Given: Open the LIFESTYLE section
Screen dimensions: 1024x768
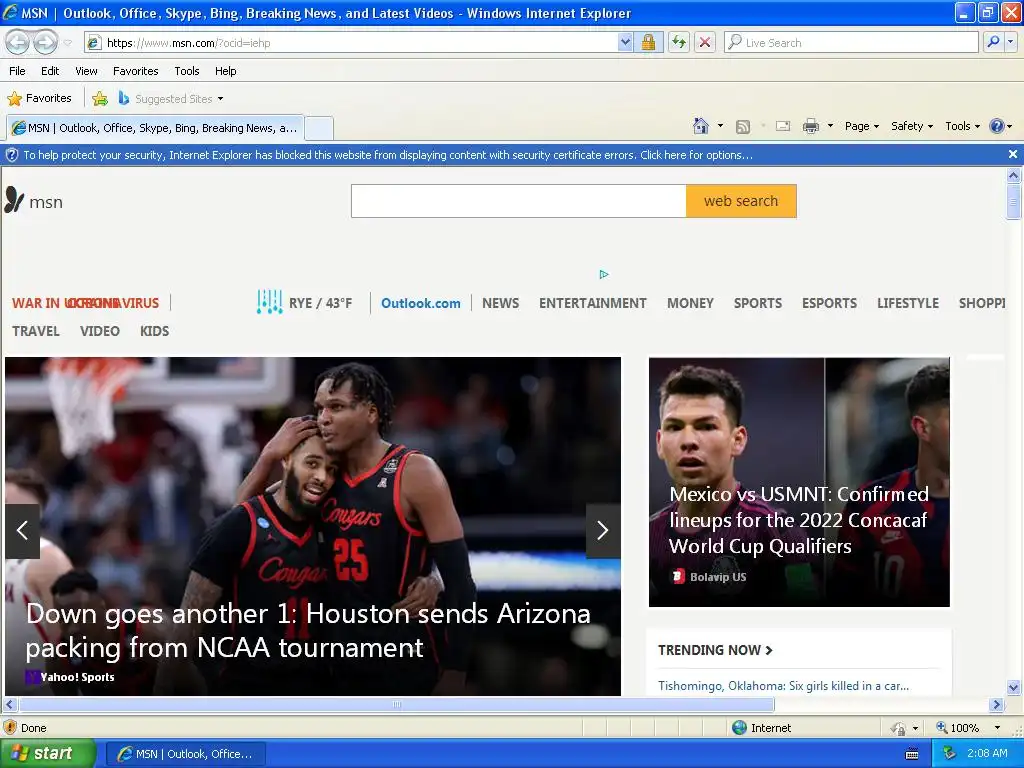Looking at the screenshot, I should pyautogui.click(x=908, y=303).
